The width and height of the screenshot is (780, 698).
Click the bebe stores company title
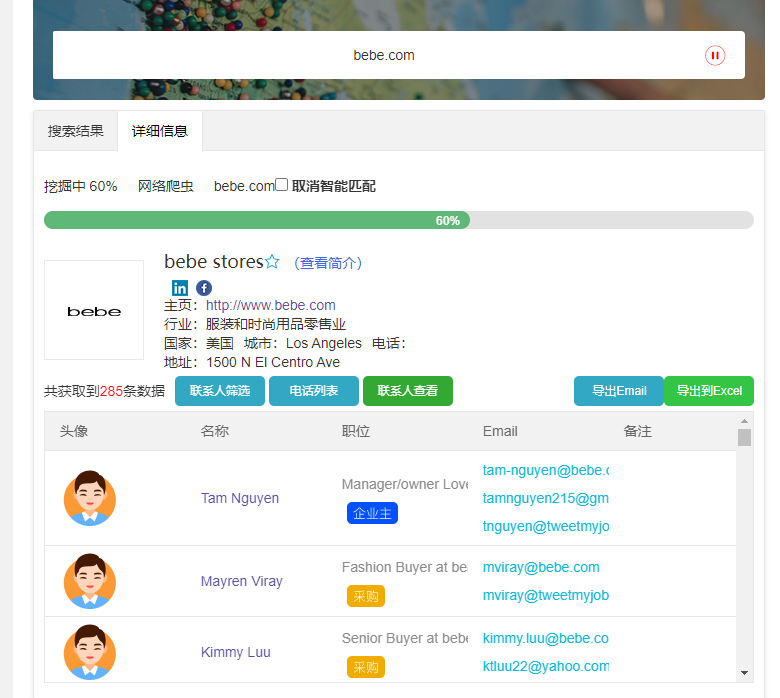coord(213,261)
